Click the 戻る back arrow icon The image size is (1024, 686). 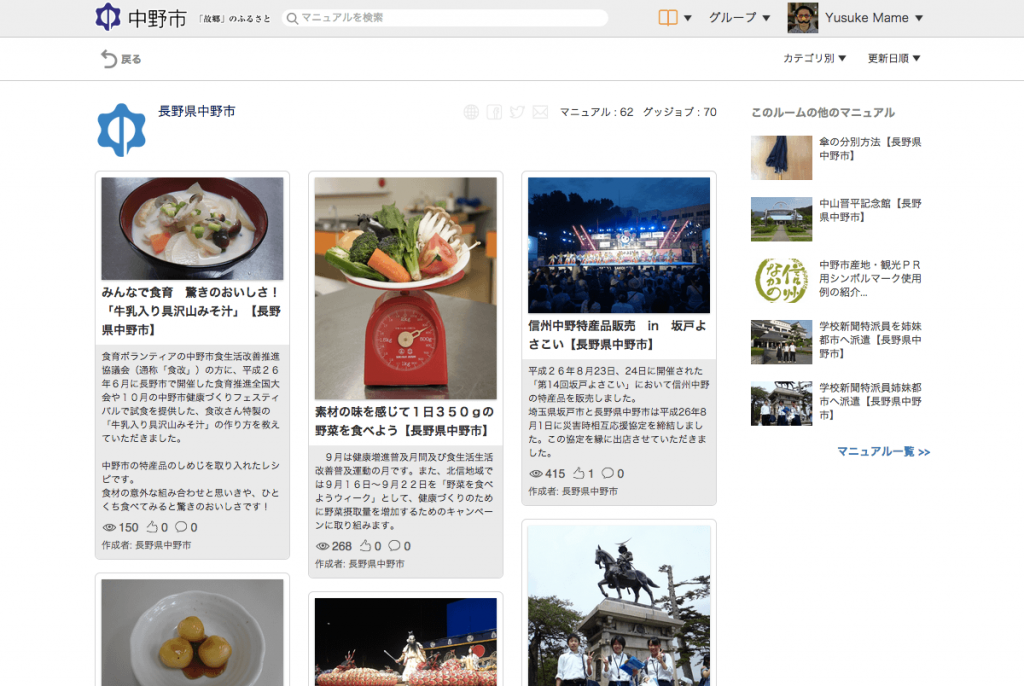tap(108, 59)
